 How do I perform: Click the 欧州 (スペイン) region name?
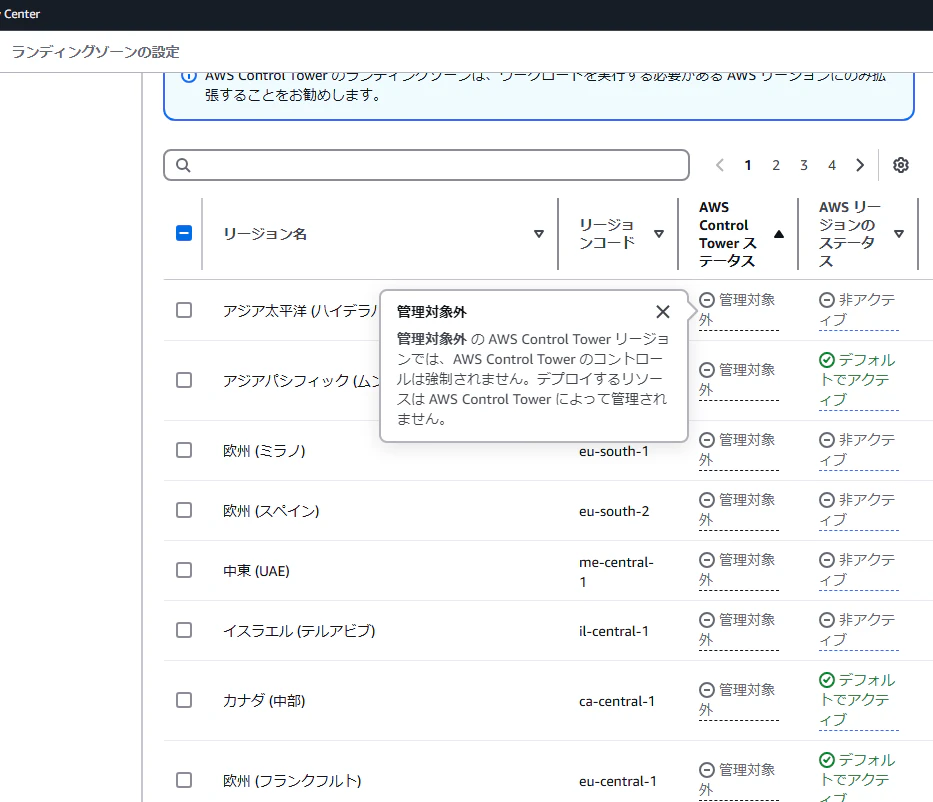(271, 511)
